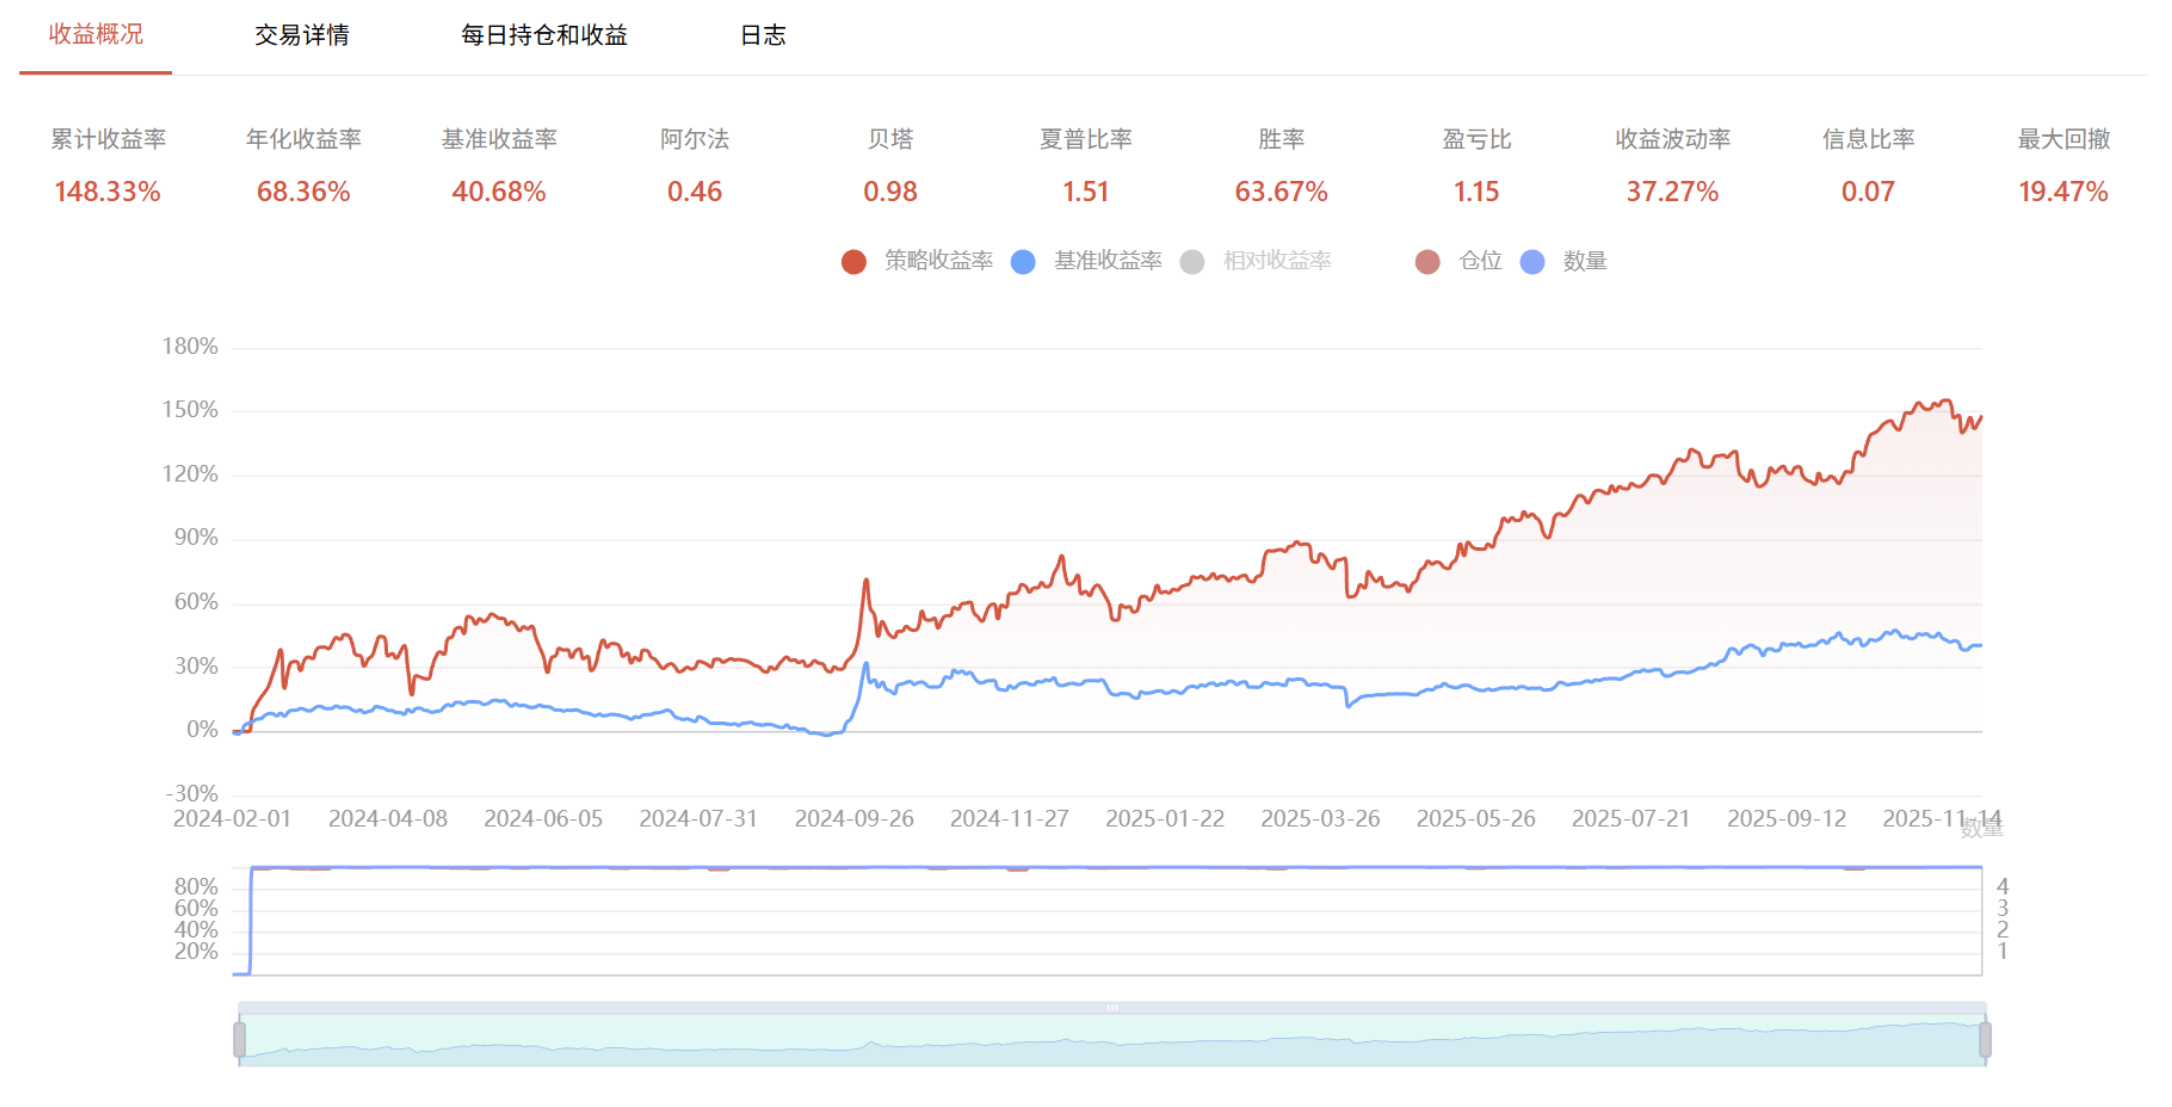Click 年化收益率 value 68.36%
The image size is (2172, 1107).
pos(303,192)
